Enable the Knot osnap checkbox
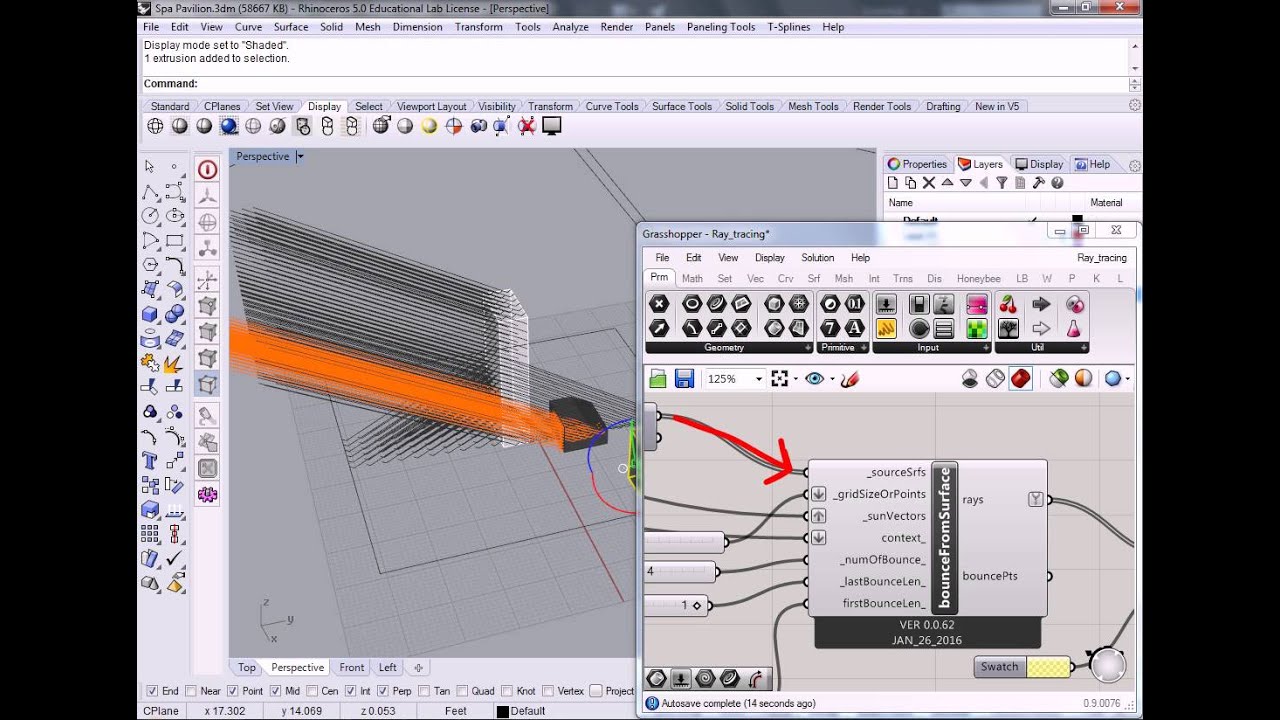 [507, 691]
